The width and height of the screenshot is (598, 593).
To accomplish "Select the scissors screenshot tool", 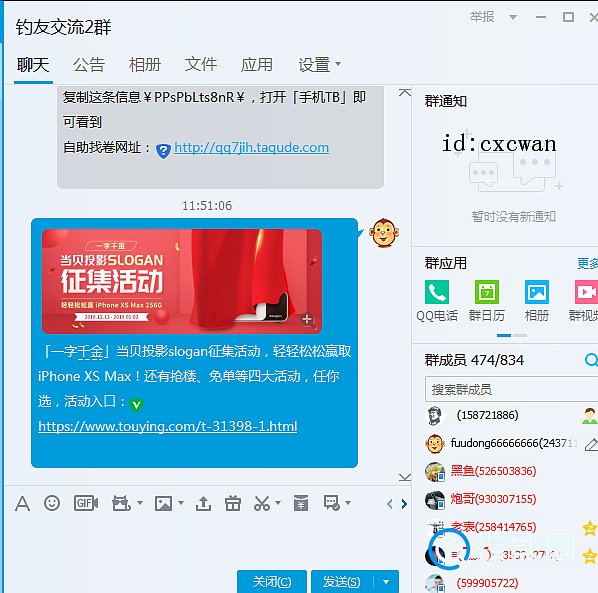I will point(262,503).
